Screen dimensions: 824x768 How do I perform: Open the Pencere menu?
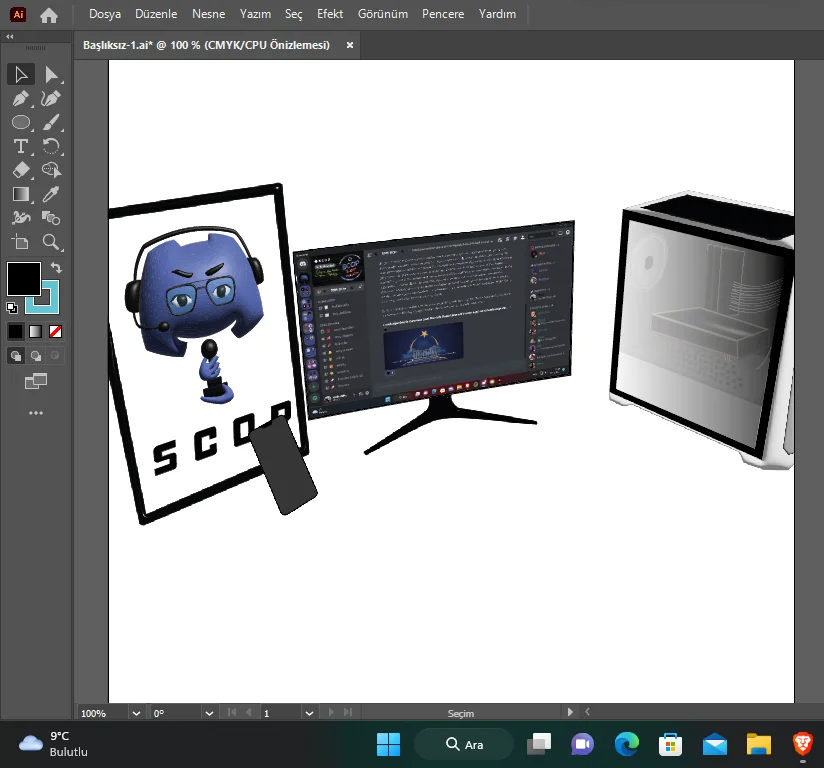coord(443,14)
